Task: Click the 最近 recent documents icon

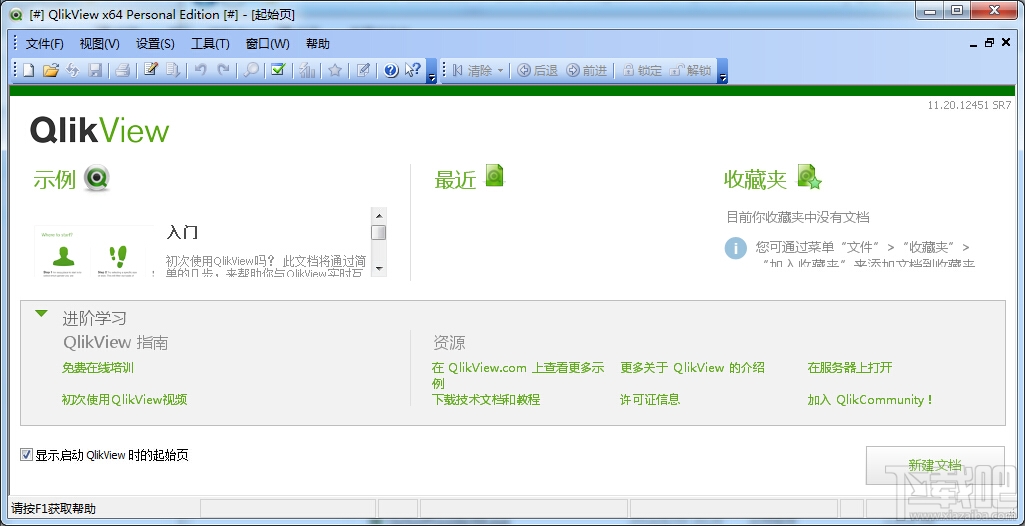Action: (495, 176)
